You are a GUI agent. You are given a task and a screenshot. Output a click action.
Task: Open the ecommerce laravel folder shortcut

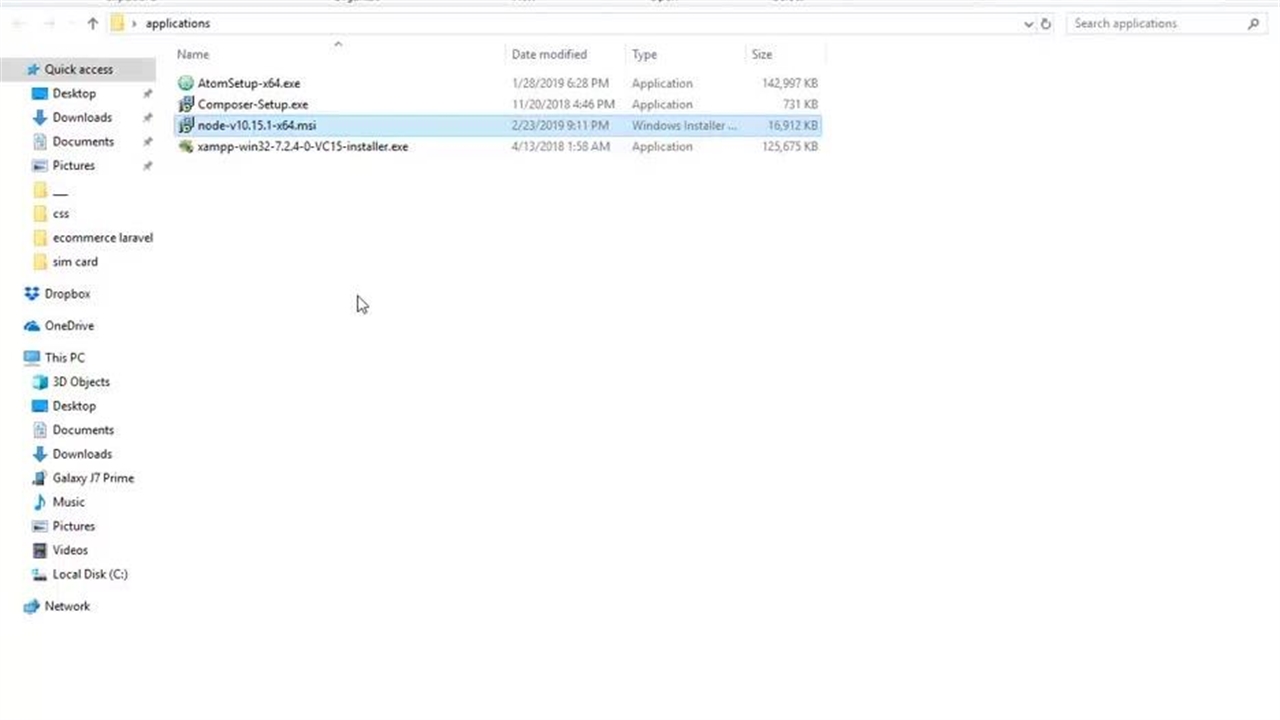pyautogui.click(x=102, y=238)
